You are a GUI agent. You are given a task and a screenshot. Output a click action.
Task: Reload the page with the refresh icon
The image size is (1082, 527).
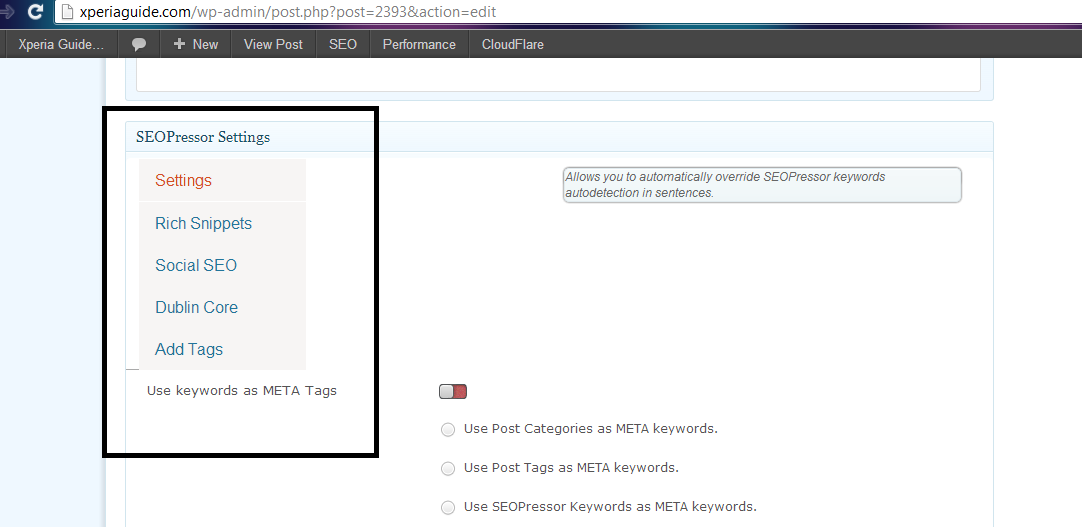point(35,12)
